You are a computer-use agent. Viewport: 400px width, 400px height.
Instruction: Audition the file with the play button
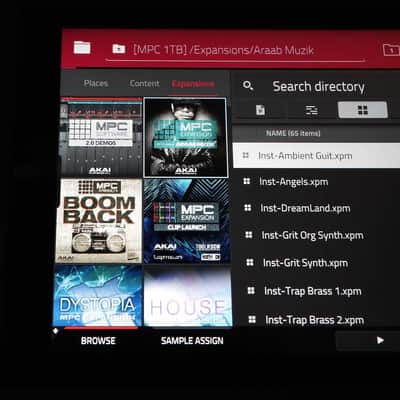tap(380, 340)
